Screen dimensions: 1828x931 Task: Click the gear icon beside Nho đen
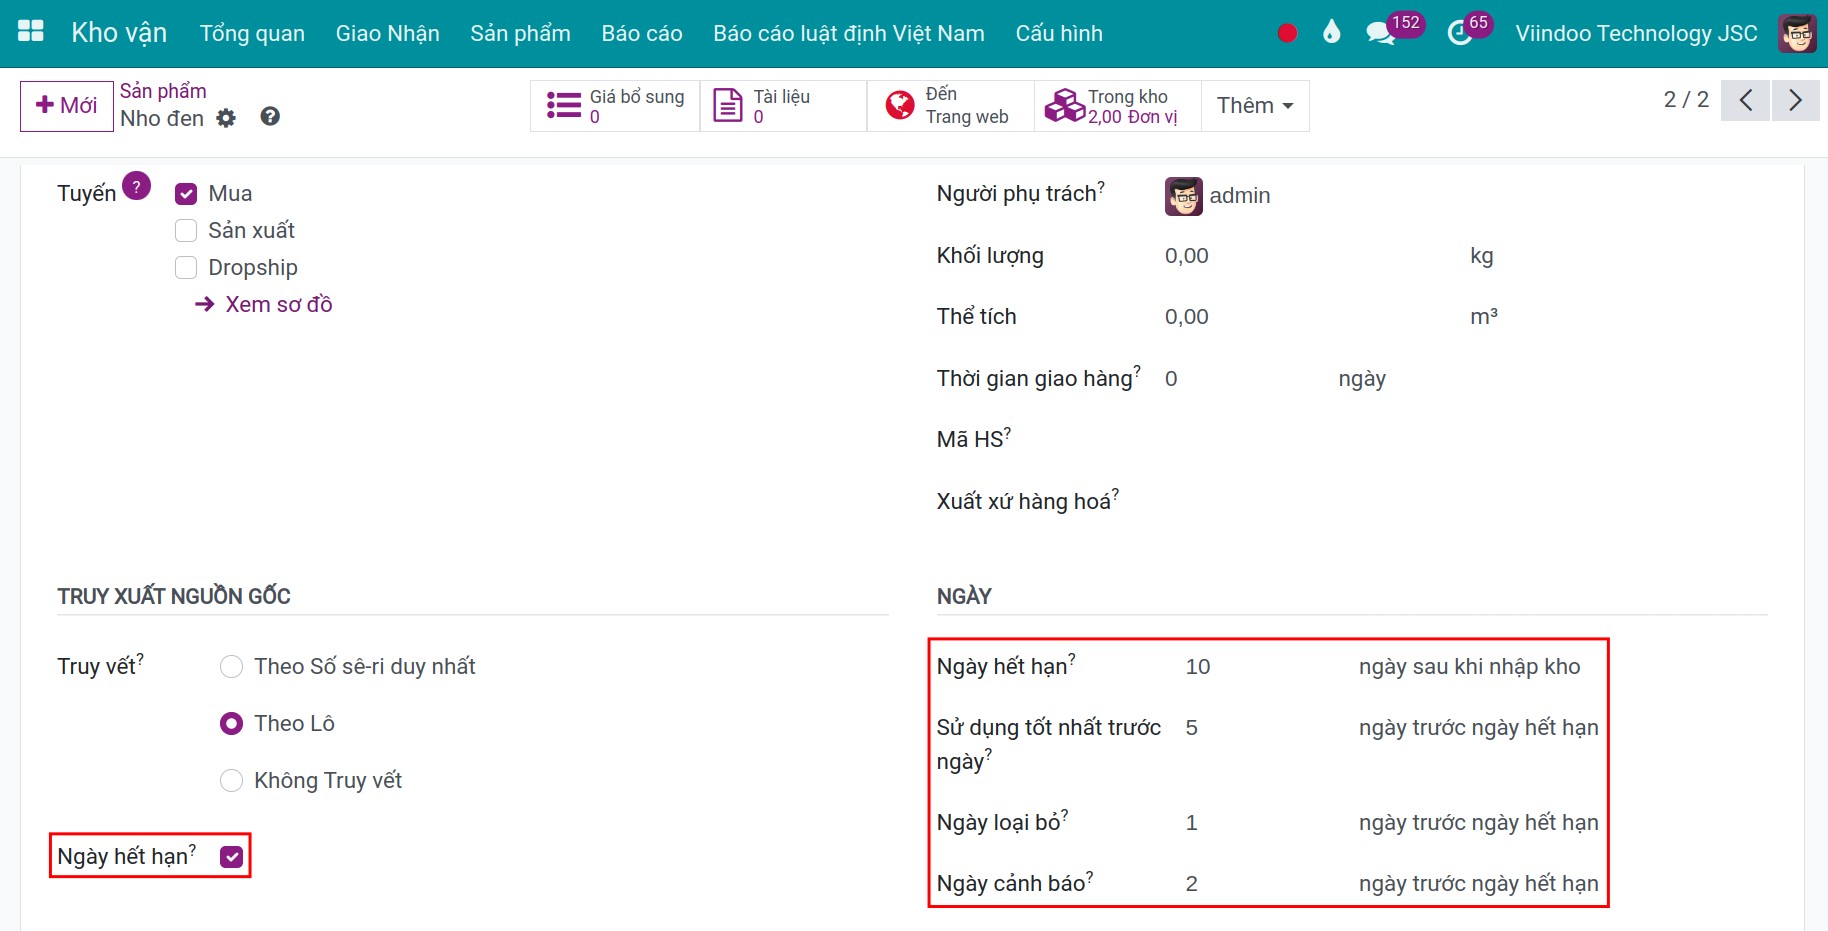click(227, 118)
